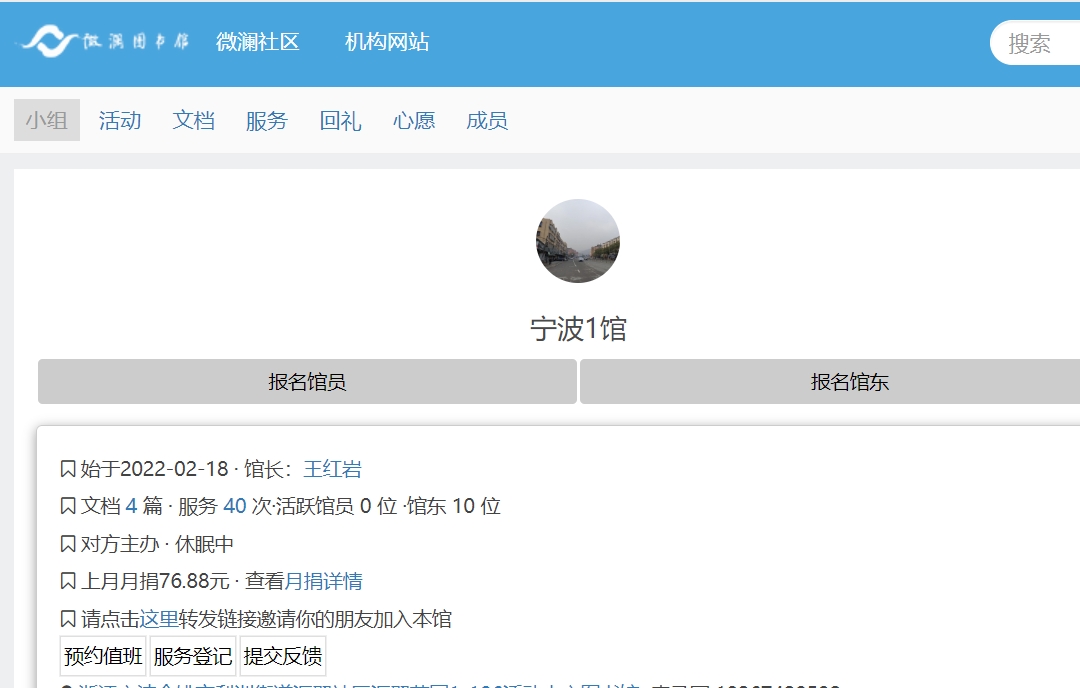
Task: View 月捐详情 donation details link
Action: tap(324, 581)
